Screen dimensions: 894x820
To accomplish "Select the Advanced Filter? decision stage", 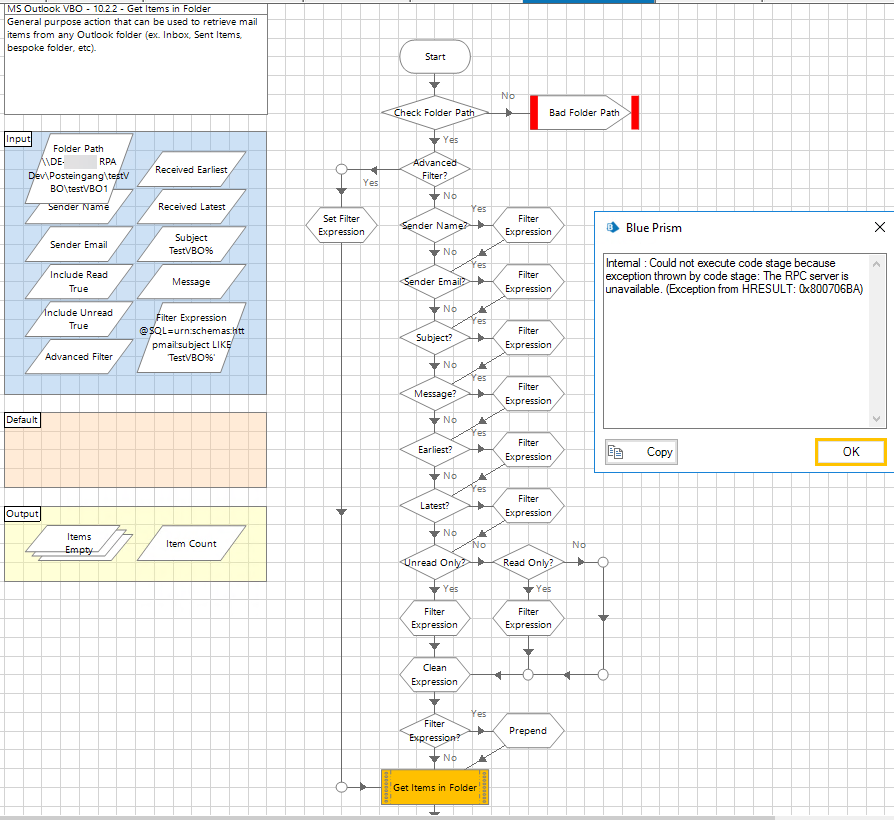I will (x=434, y=169).
